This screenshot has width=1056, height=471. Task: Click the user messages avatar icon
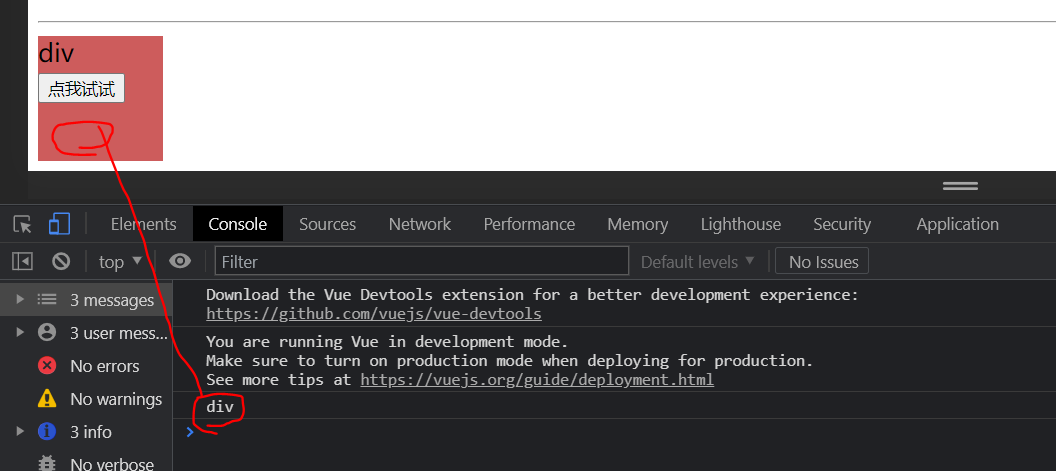pyautogui.click(x=46, y=332)
